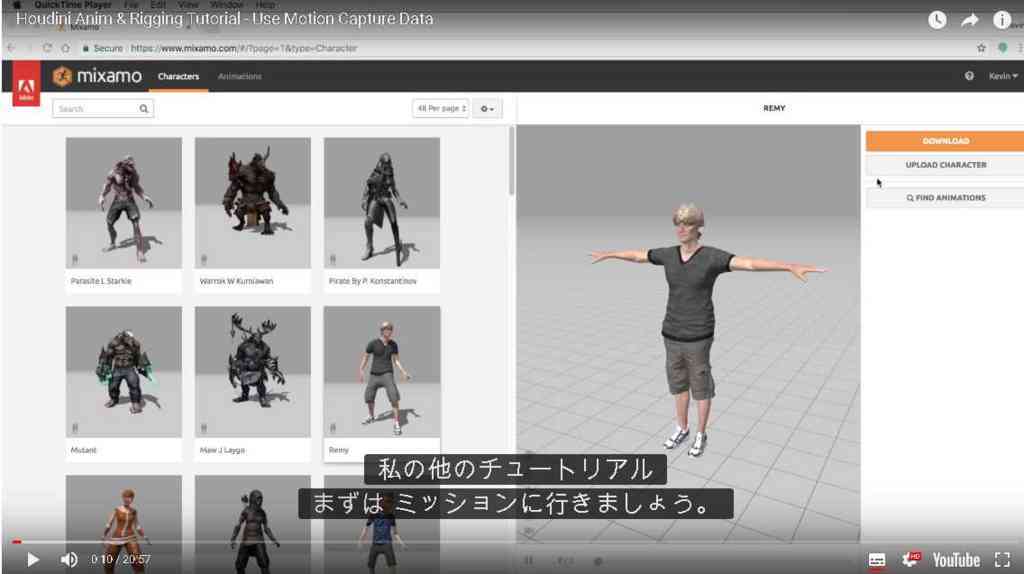Click the browser reload icon
1024x574 pixels.
47,48
